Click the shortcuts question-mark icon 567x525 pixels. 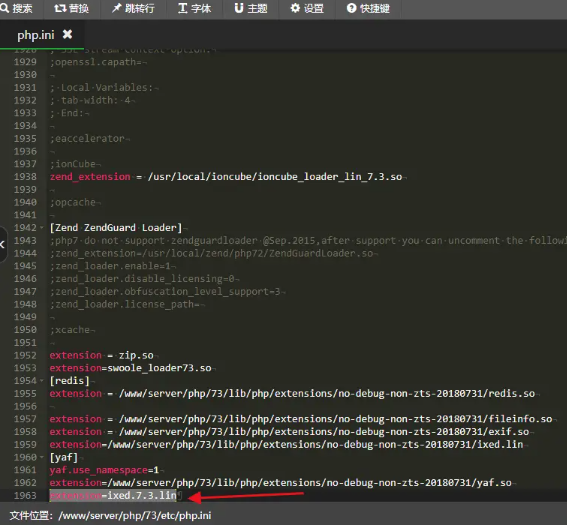[x=351, y=8]
